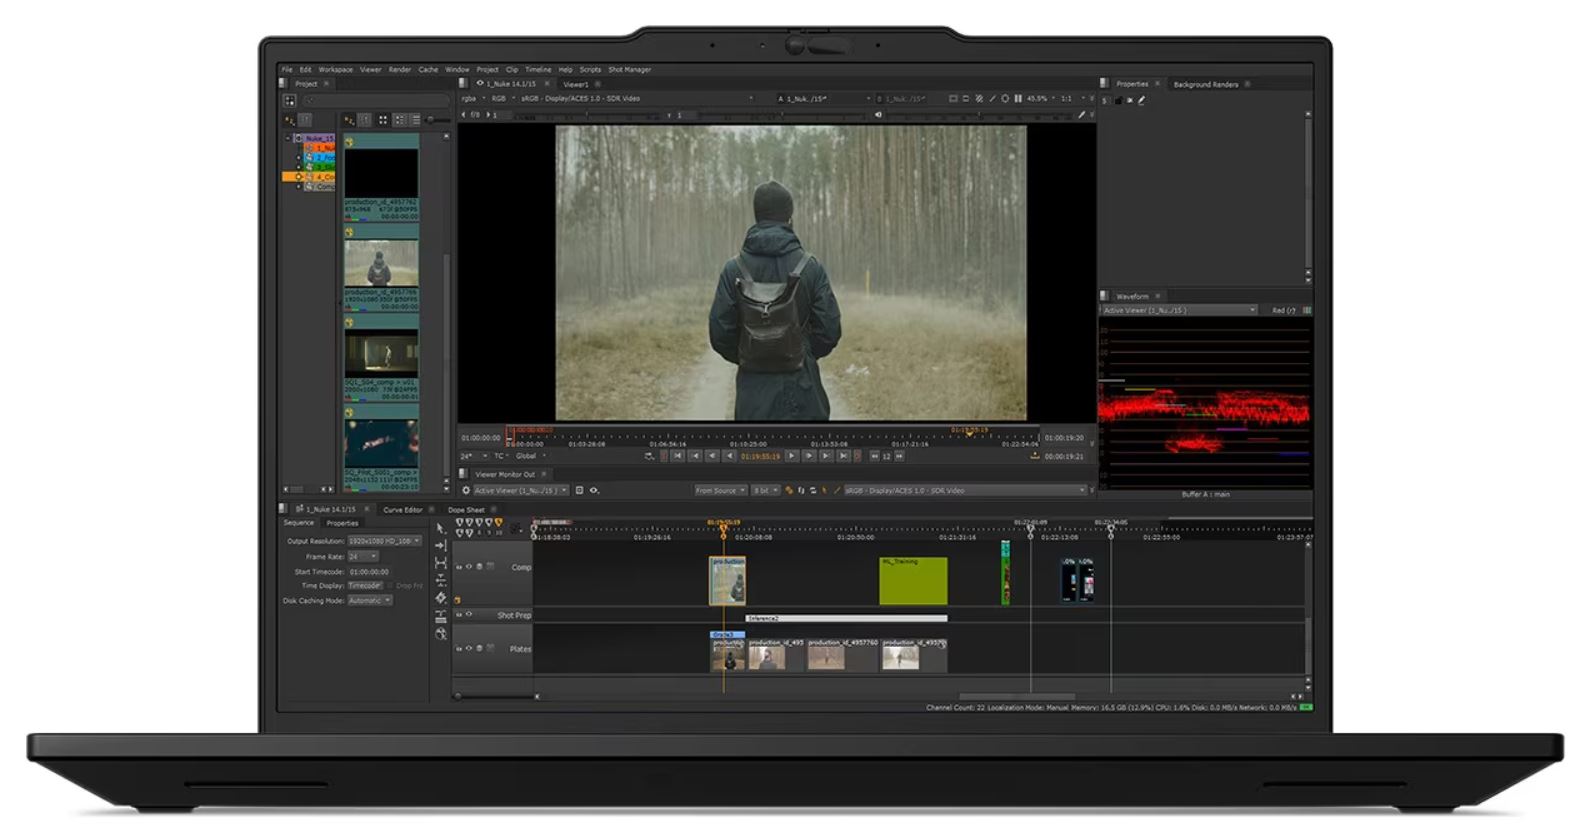Open Viewer Monitor Out settings gear
Image resolution: width=1583 pixels, height=832 pixels.
point(466,491)
